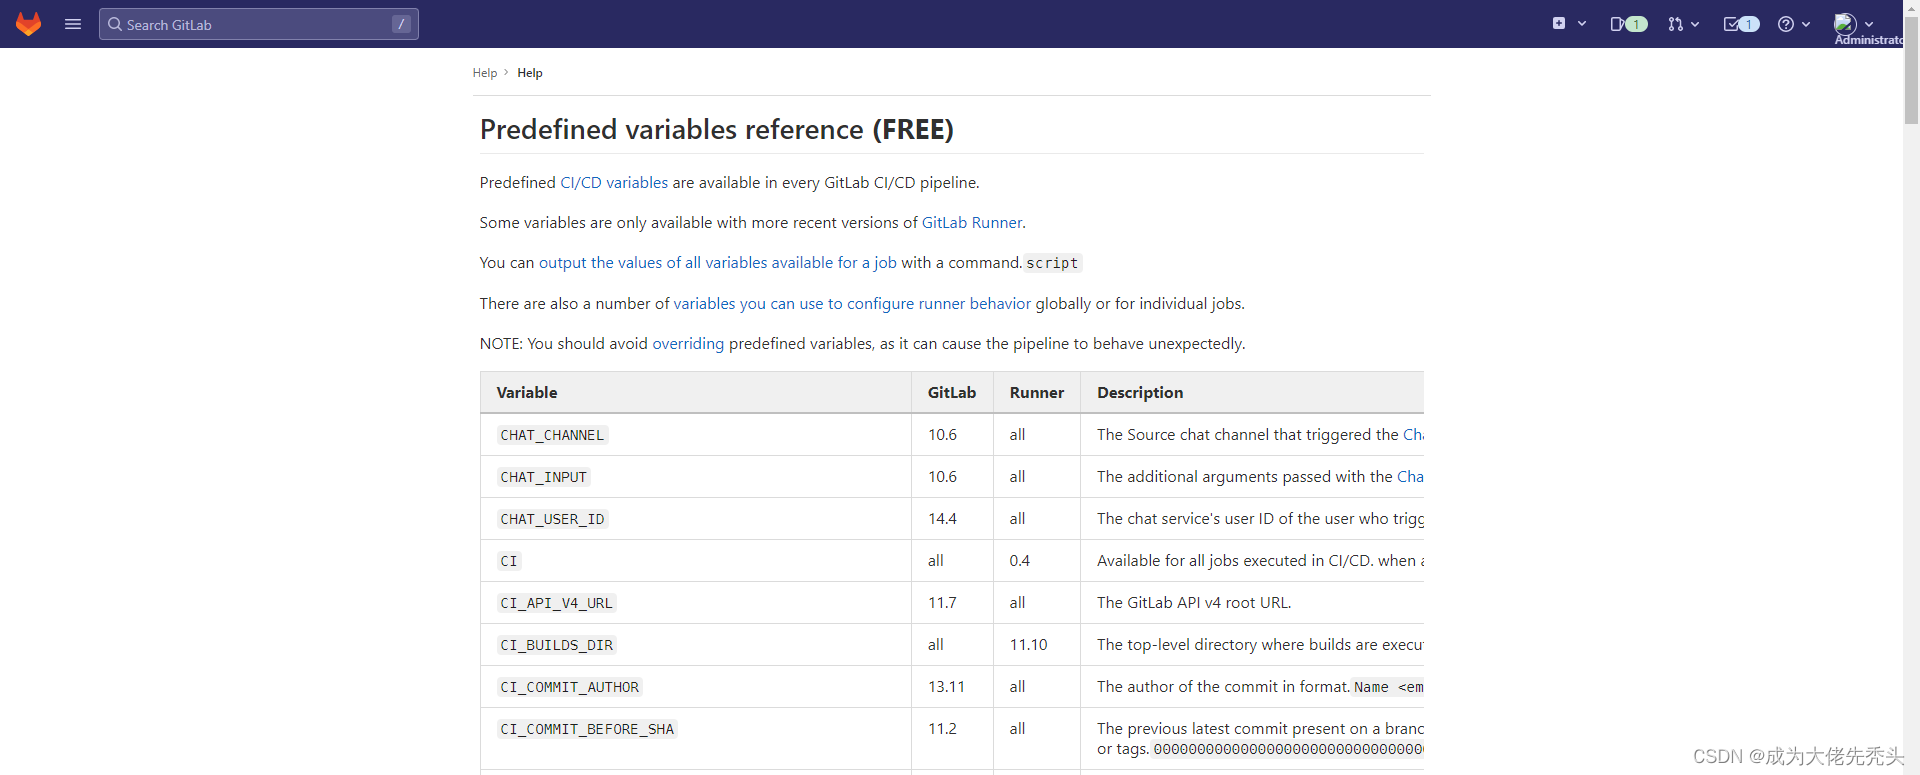Go to the first Help breadcrumb
The width and height of the screenshot is (1920, 775).
[x=485, y=73]
